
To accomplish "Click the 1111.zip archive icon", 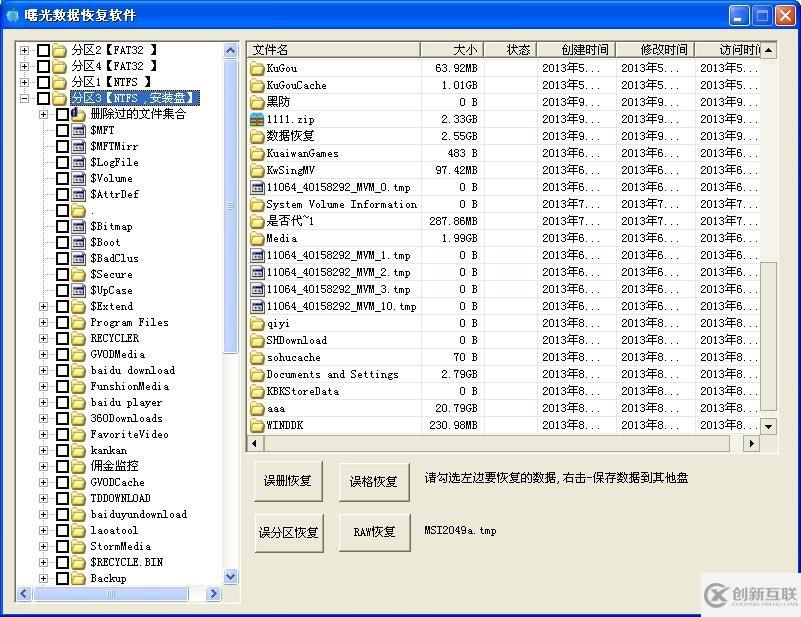I will [257, 119].
